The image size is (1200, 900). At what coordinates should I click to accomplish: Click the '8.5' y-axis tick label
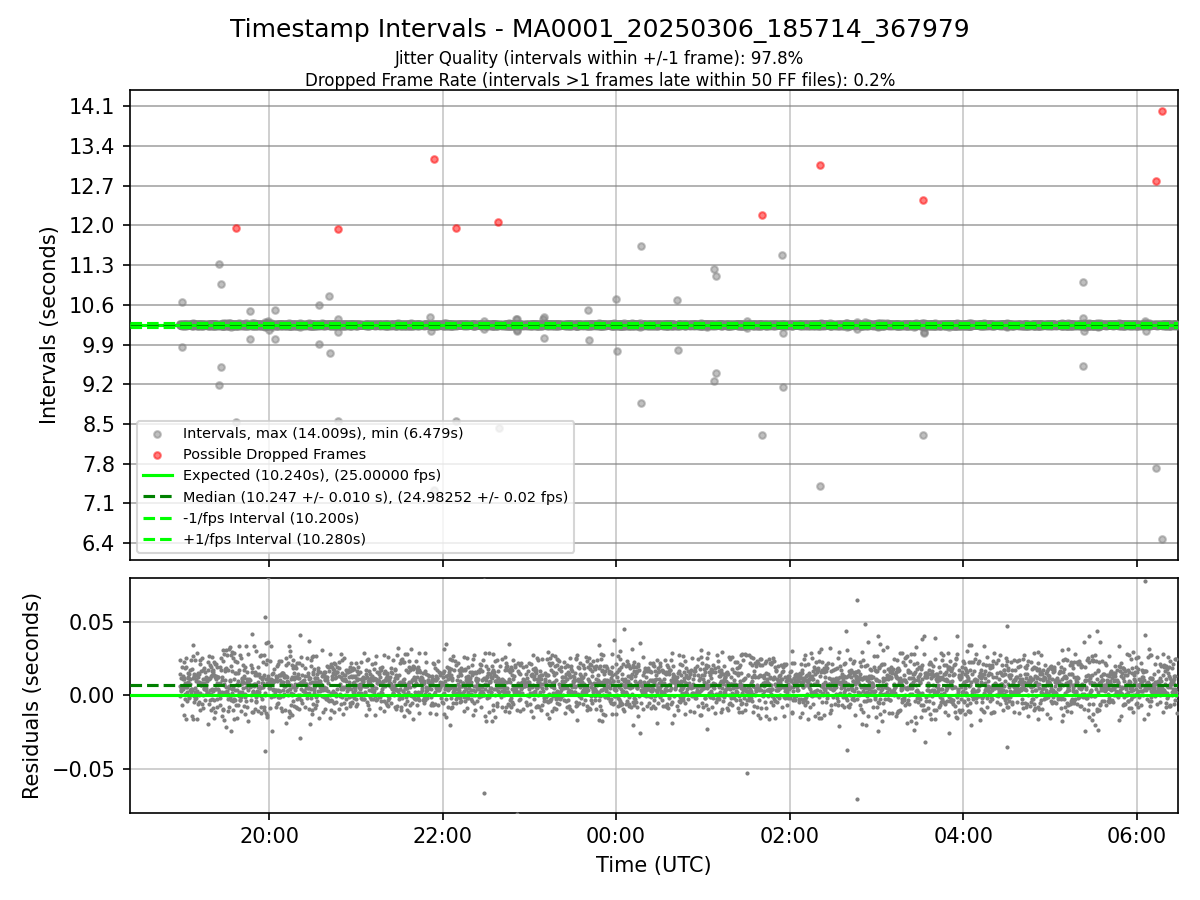(97, 424)
